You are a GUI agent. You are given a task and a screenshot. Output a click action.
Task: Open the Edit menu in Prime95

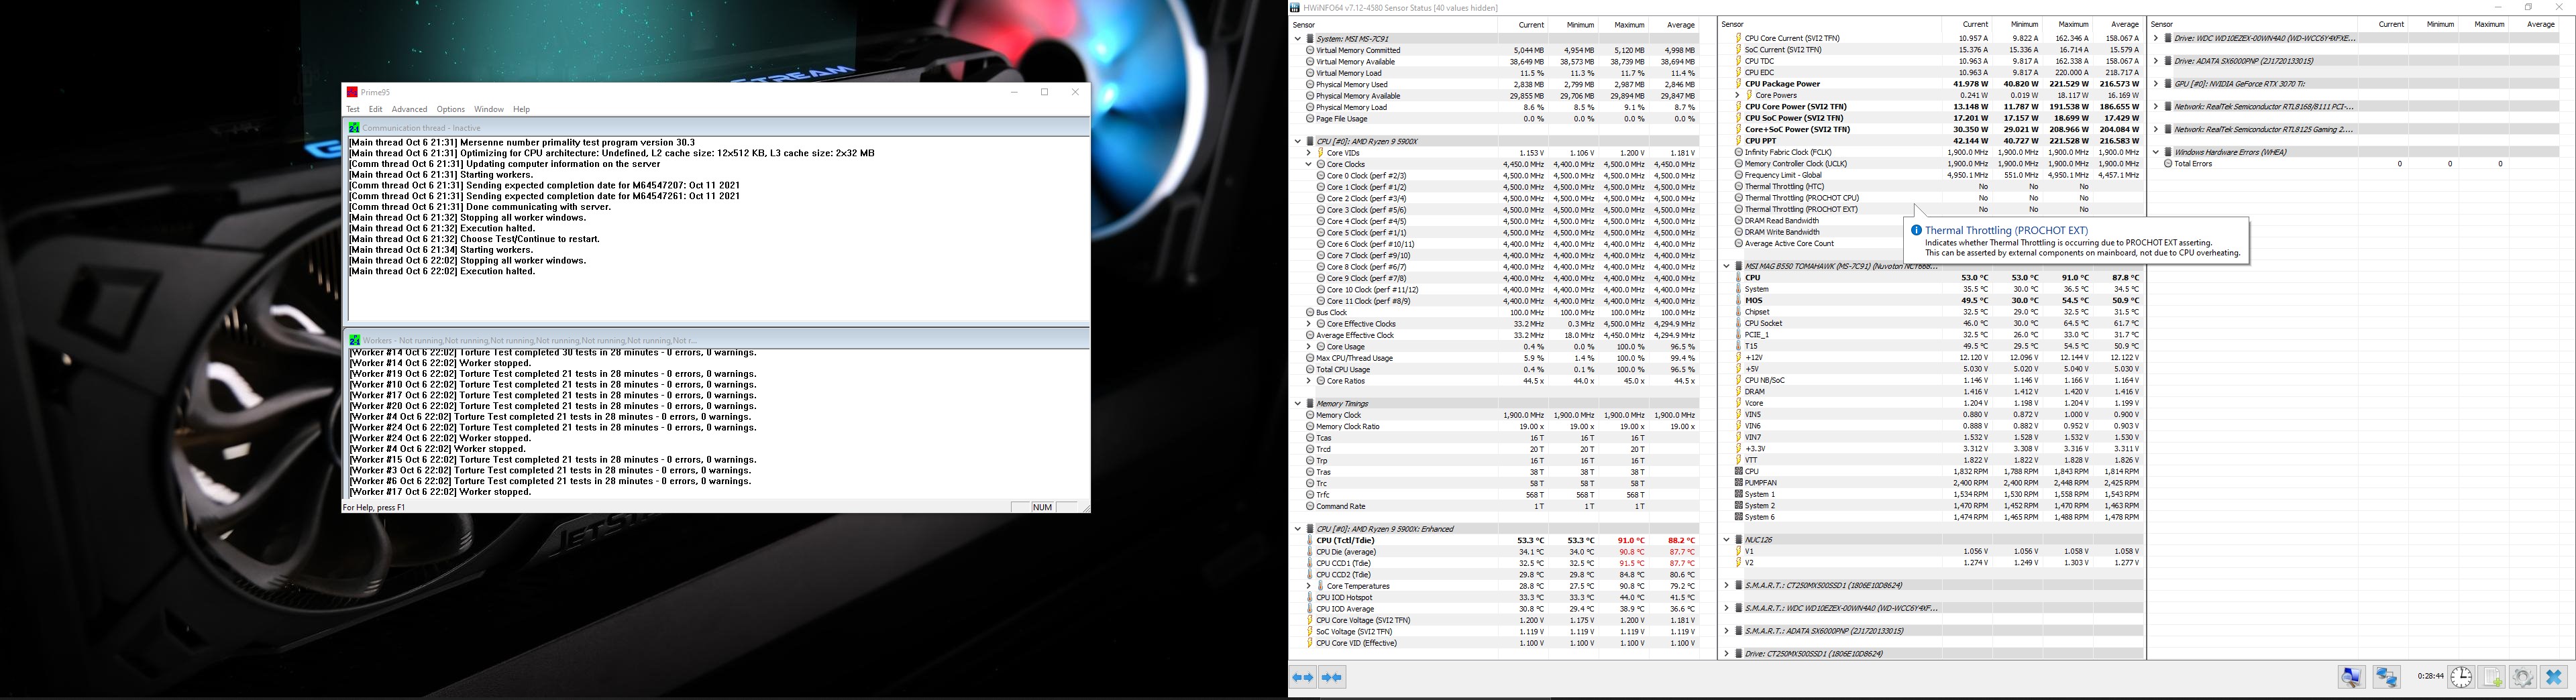375,109
